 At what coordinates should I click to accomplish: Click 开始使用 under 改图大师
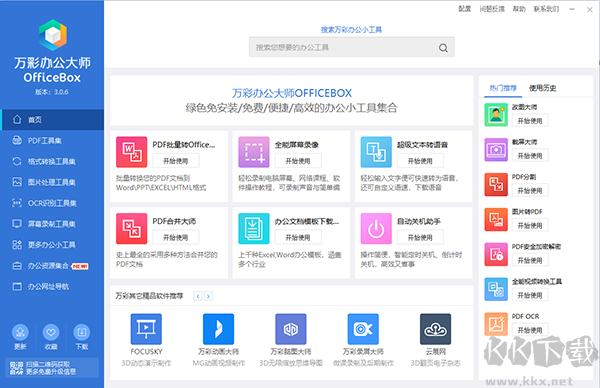pos(530,121)
